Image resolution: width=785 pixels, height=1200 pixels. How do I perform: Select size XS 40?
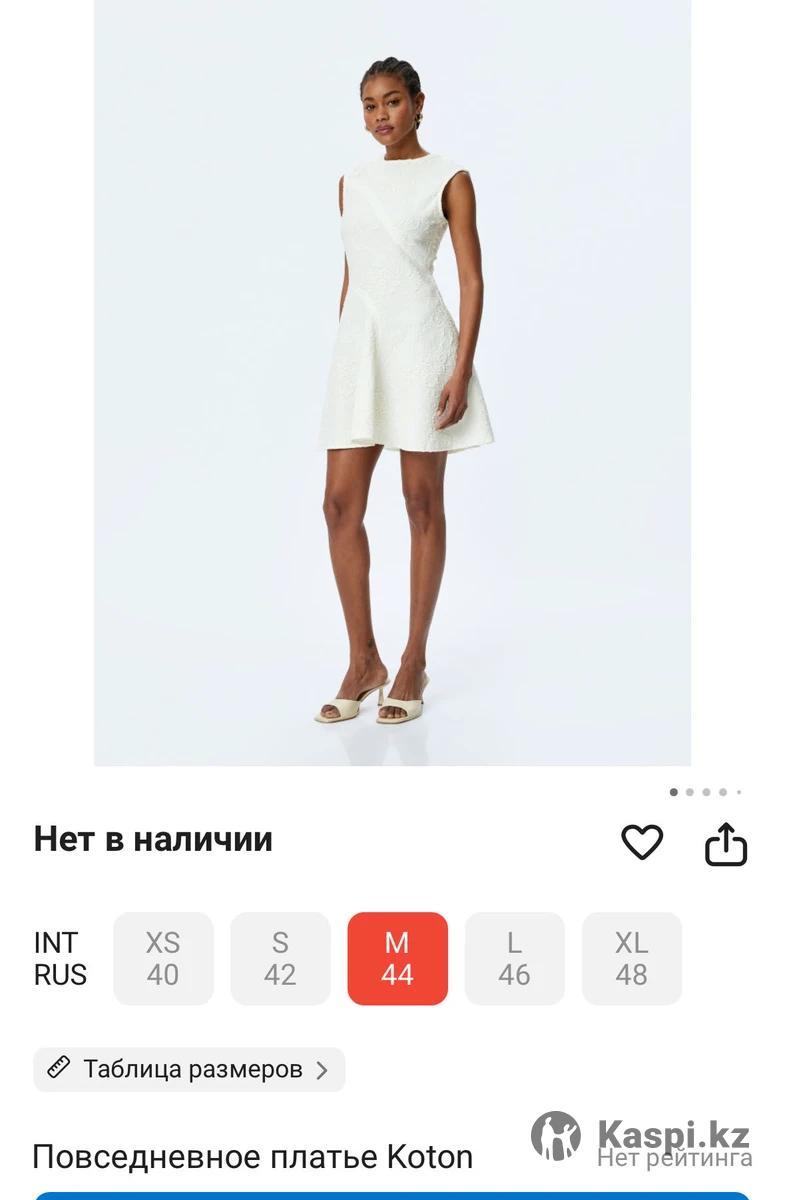[x=163, y=958]
